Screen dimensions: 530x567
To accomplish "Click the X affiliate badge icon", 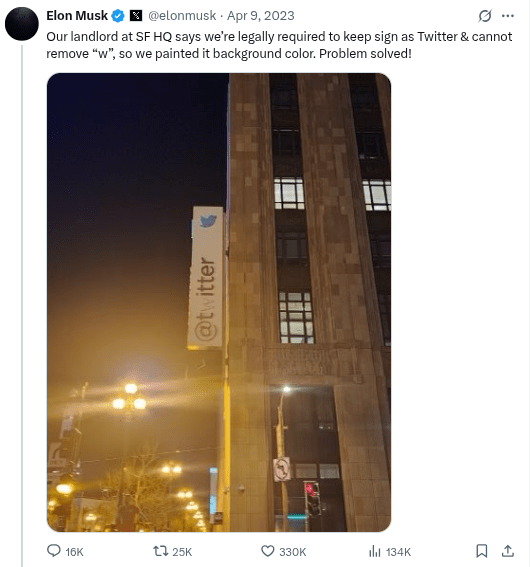I will [136, 16].
